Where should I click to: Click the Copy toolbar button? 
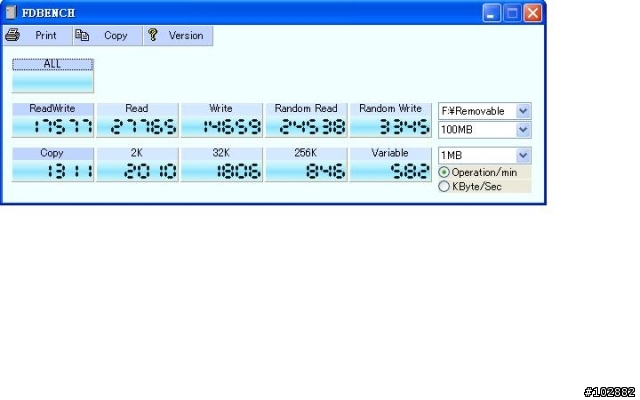[108, 36]
